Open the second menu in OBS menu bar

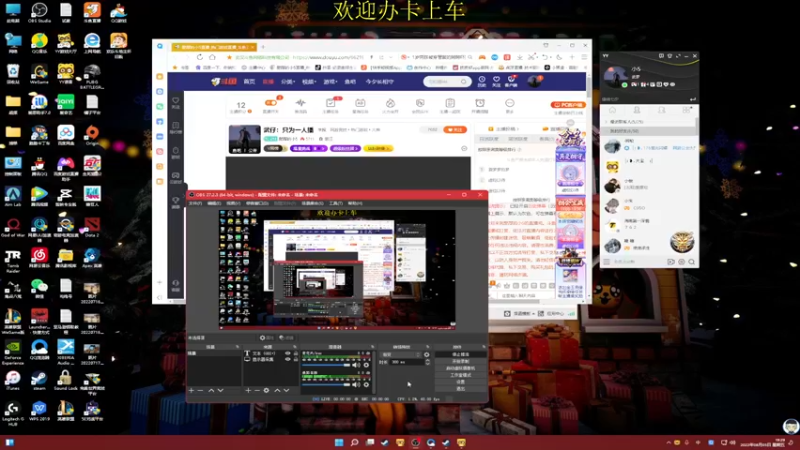click(214, 203)
